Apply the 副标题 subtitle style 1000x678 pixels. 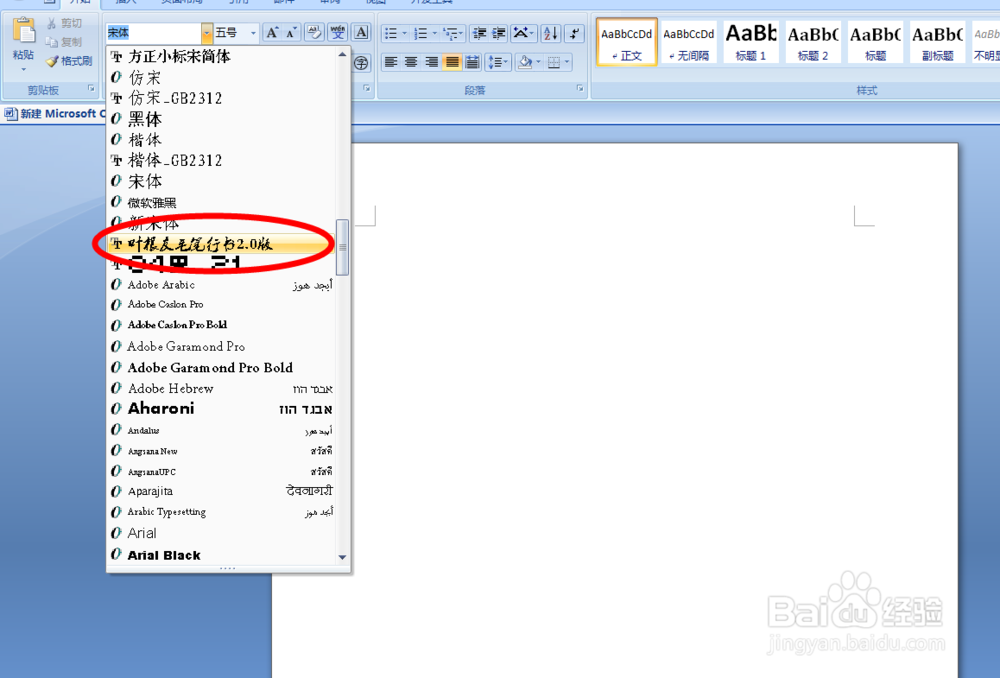[x=937, y=41]
